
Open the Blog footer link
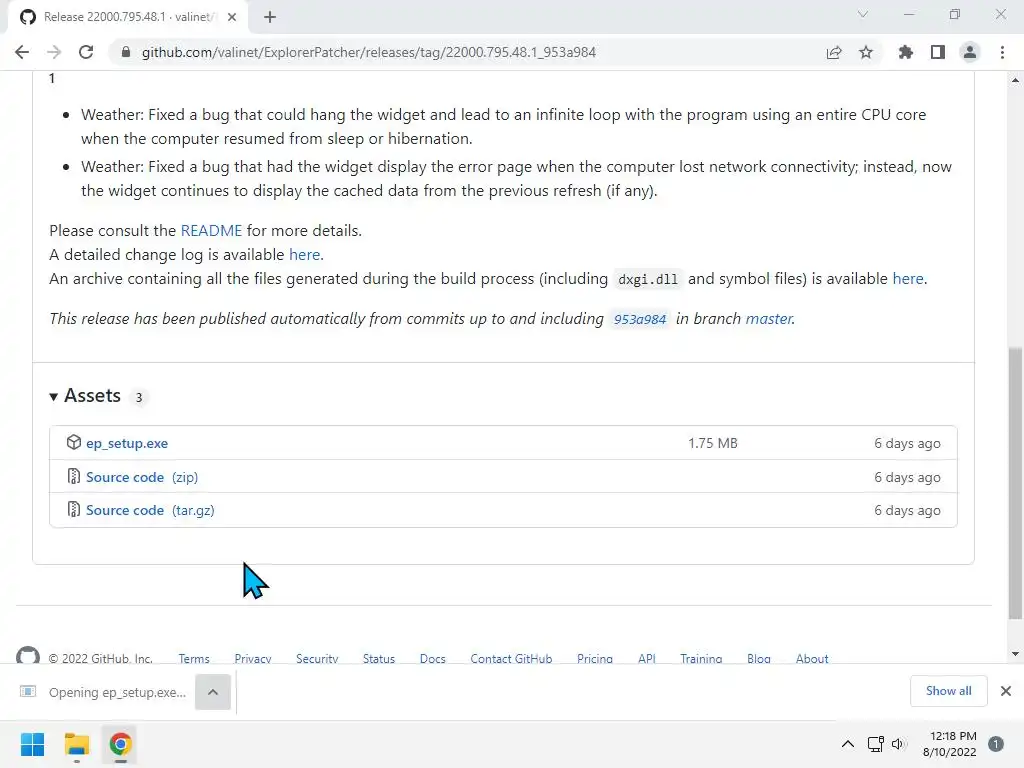pos(759,658)
